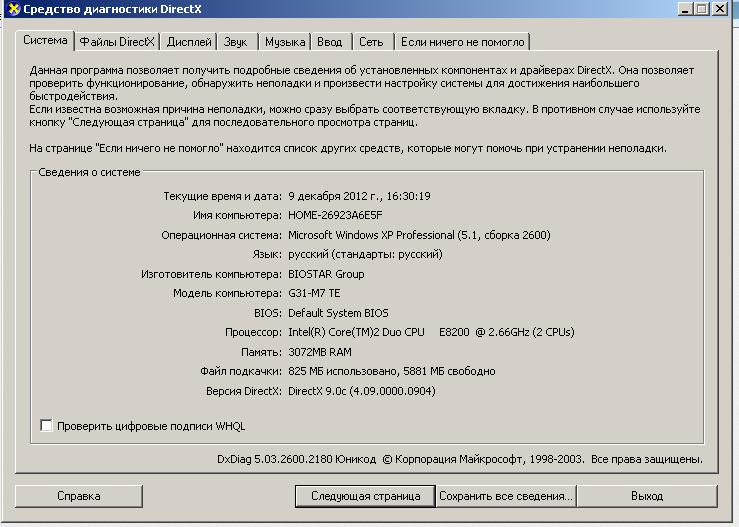Click the Изготовитель компьютера: label
This screenshot has height=527, width=739.
pos(211,274)
